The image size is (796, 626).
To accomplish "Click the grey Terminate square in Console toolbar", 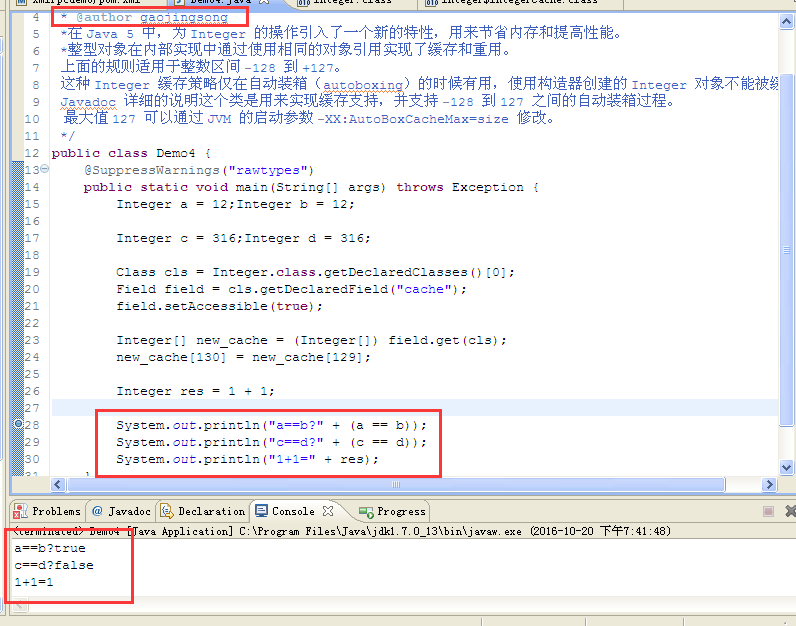I will coord(768,511).
